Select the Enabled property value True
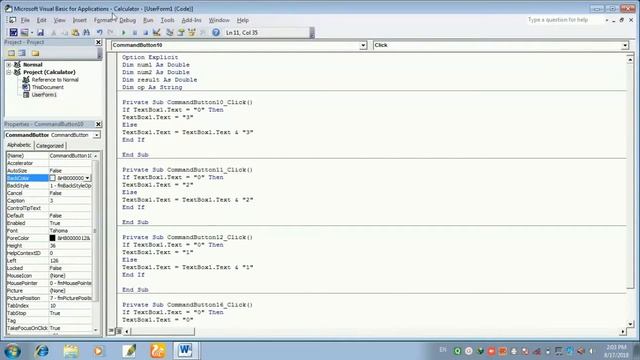Screen dimensions: 640x360 coord(70,223)
